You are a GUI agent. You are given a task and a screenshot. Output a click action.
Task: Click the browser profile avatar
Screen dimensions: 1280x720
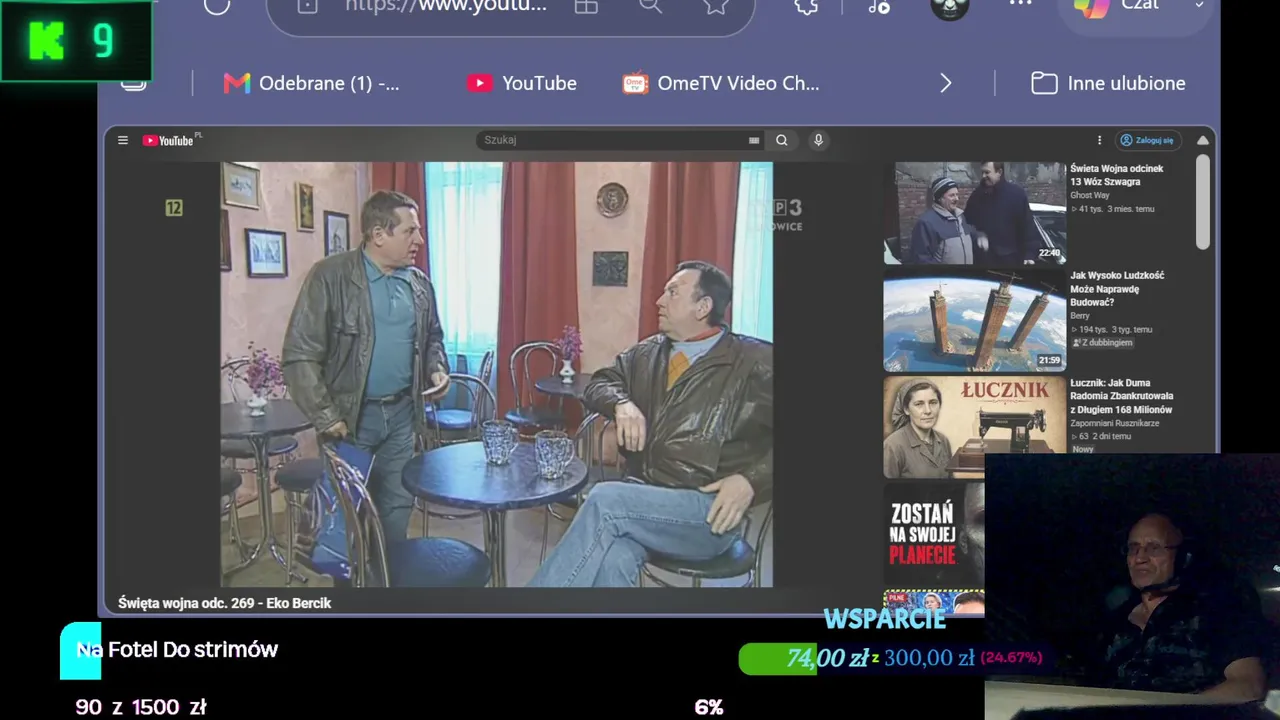pos(950,6)
